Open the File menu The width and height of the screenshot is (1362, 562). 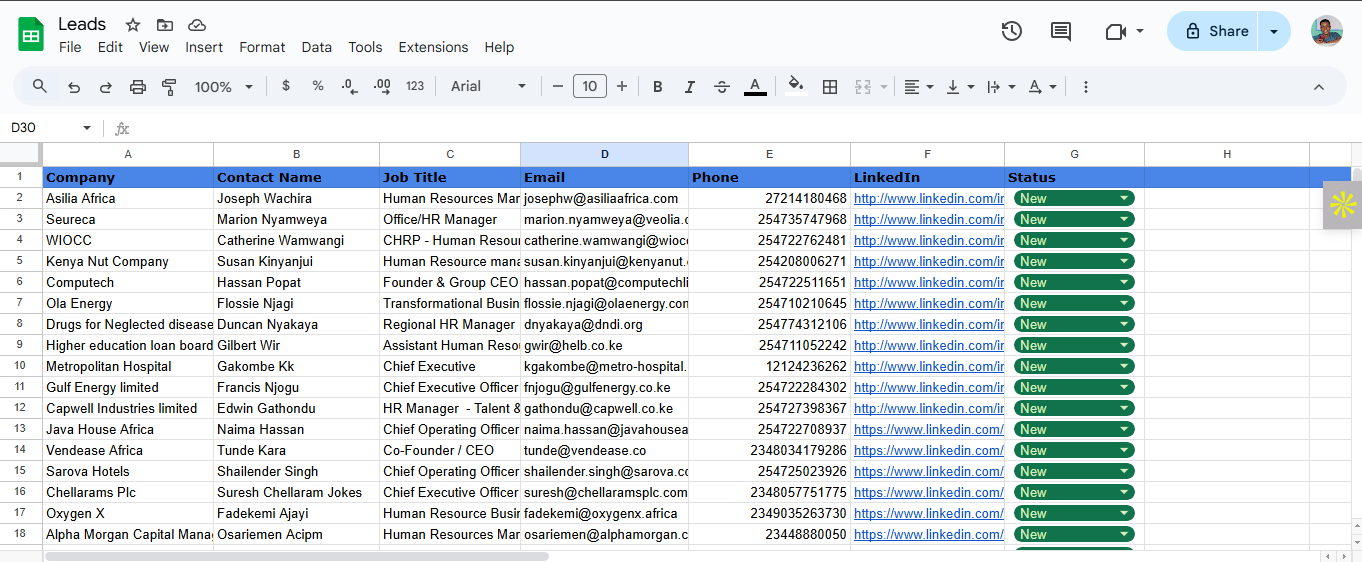pos(70,47)
